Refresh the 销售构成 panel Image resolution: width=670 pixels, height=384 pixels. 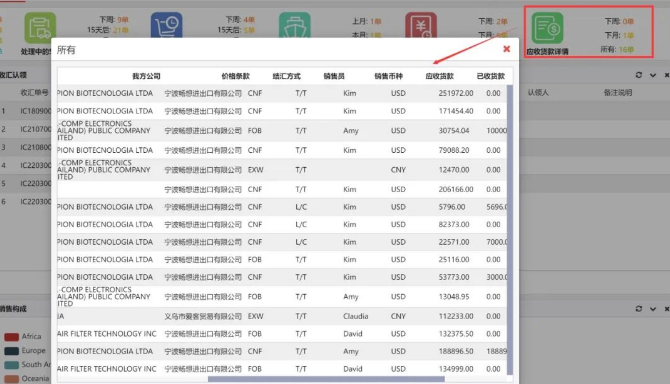639,308
